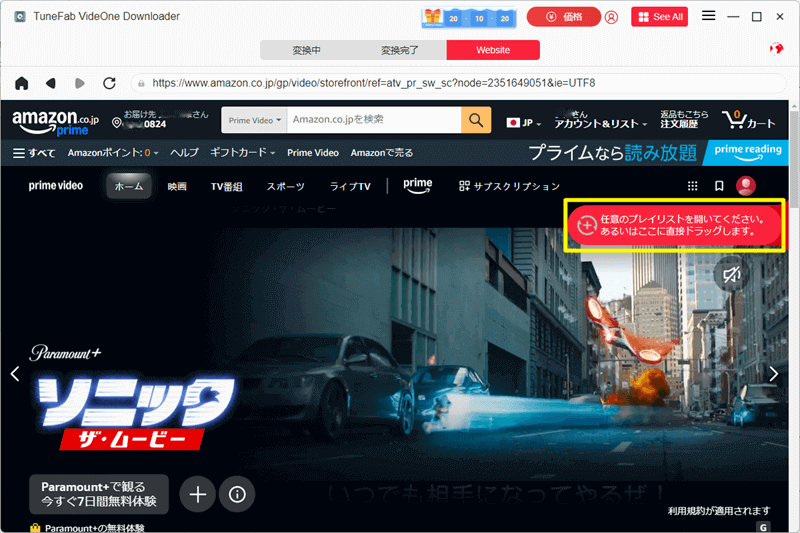Open 返品もこちら 注文履歴 link

point(684,119)
